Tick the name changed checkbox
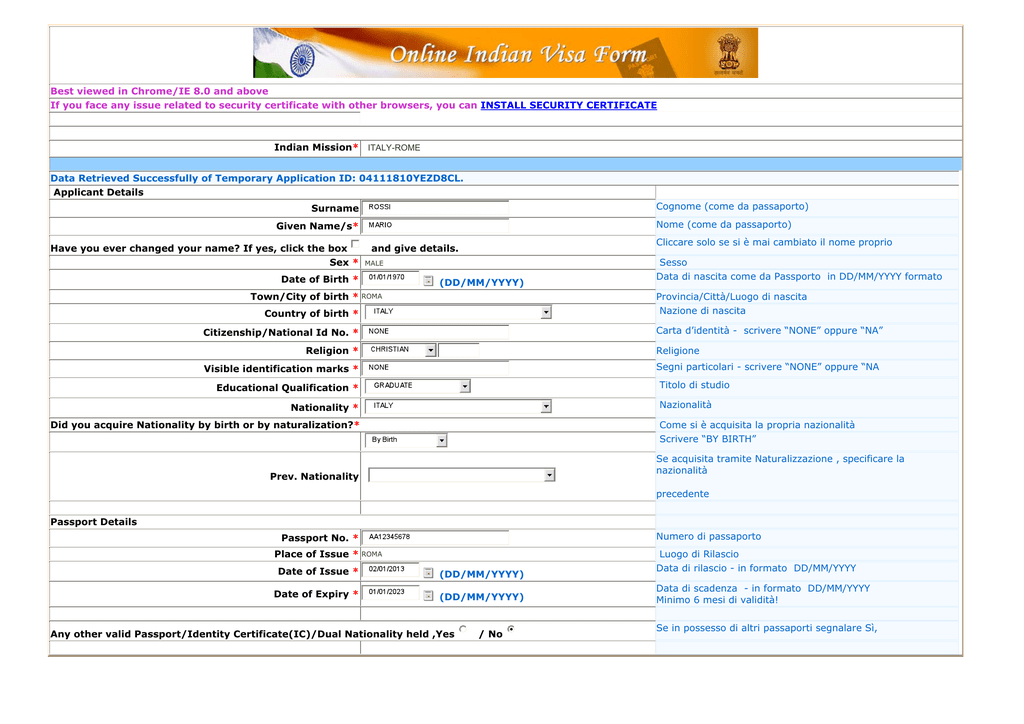 pos(355,244)
